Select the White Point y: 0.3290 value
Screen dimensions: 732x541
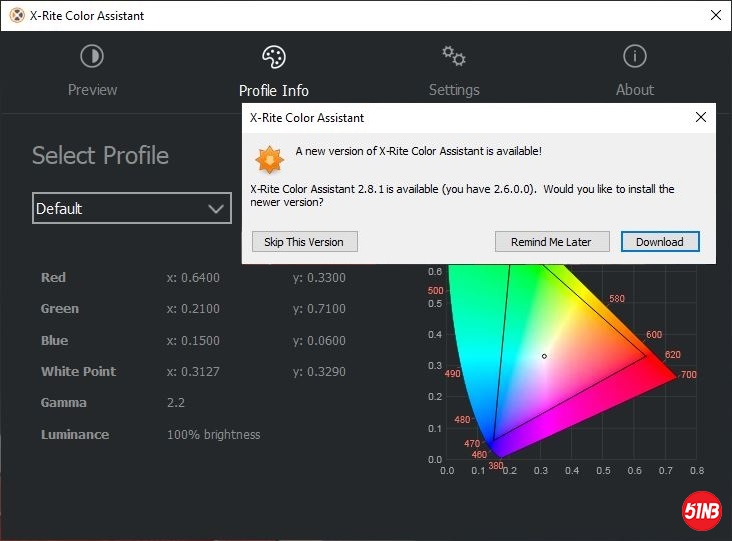[319, 372]
